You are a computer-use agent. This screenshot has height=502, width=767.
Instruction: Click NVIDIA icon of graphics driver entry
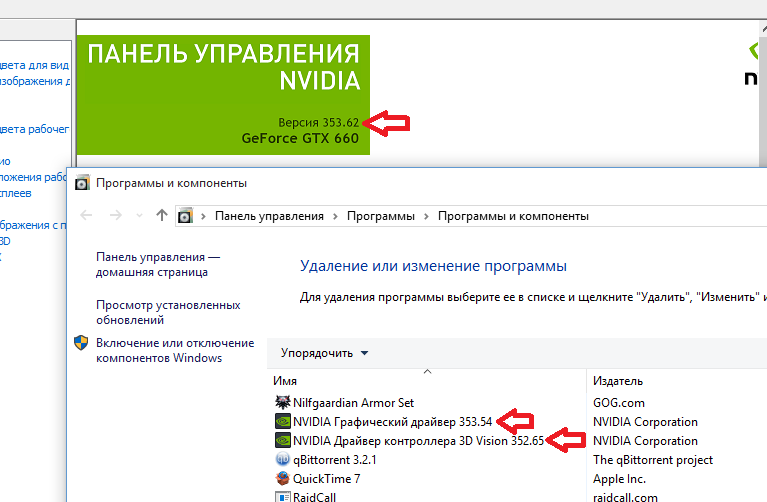click(x=283, y=421)
